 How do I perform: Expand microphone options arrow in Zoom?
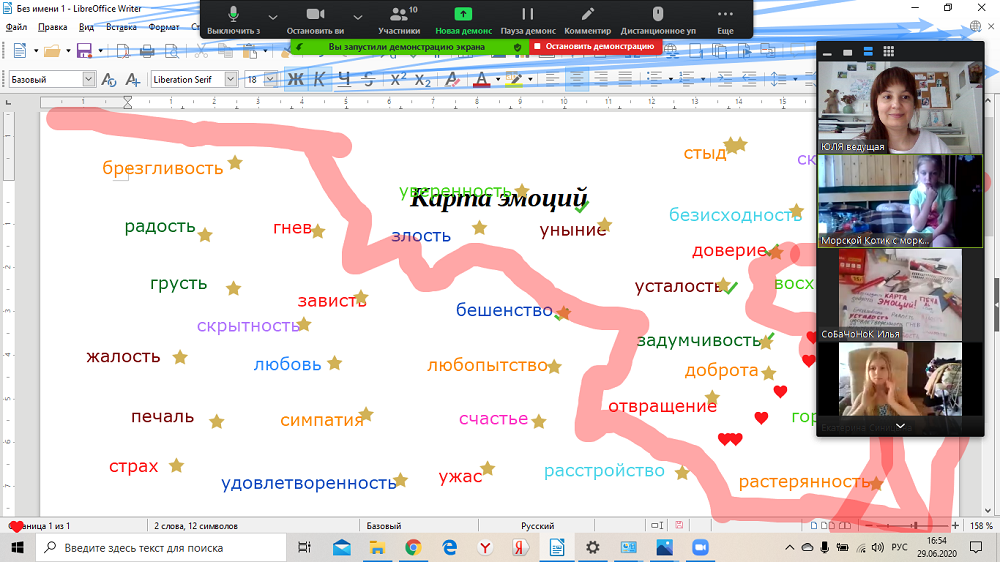(273, 16)
